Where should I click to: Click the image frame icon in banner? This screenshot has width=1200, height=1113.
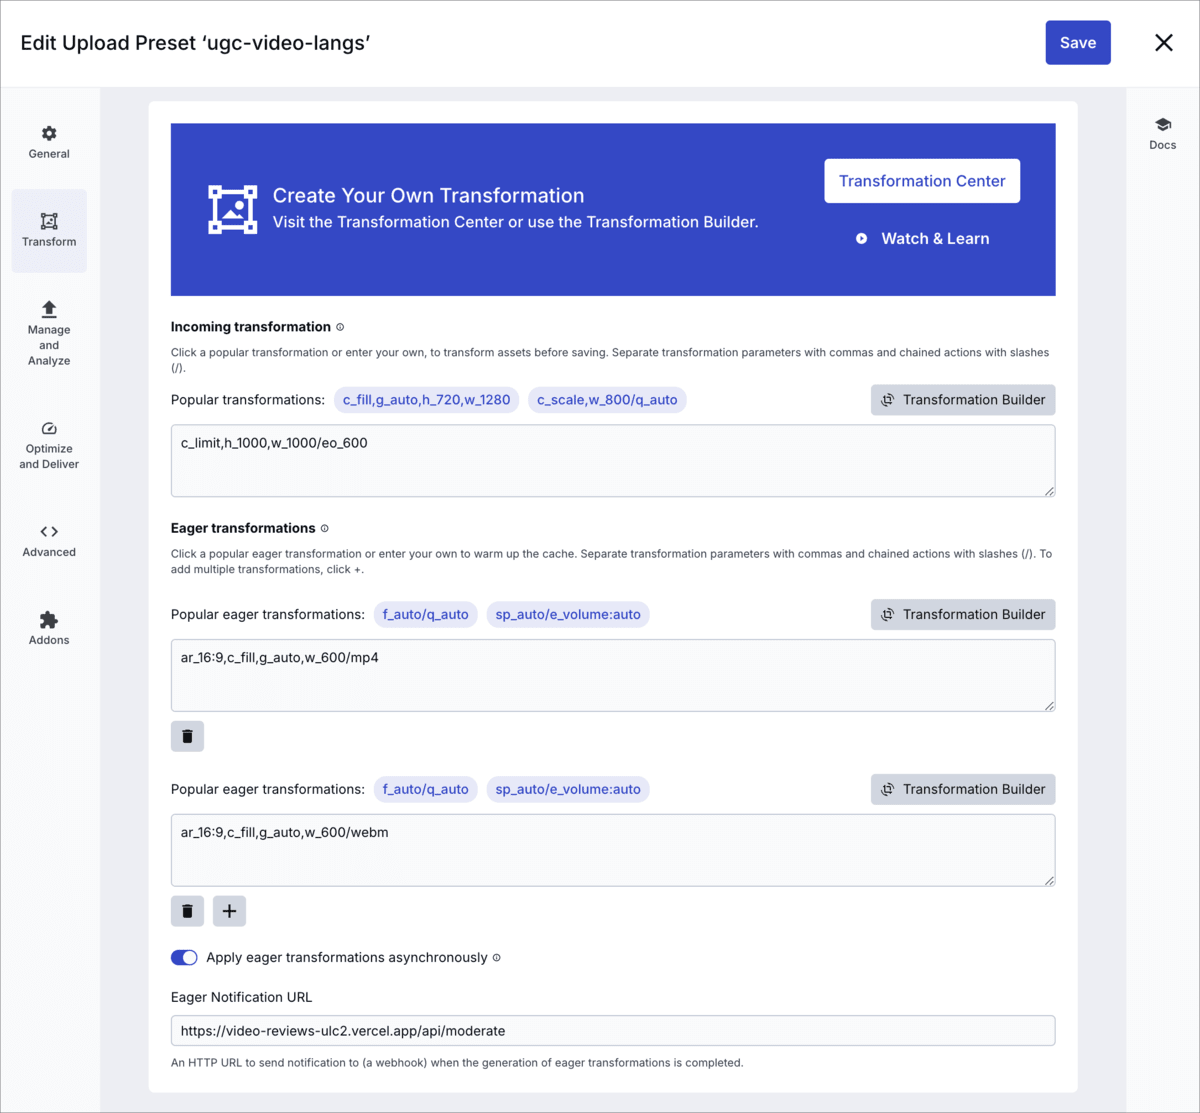(x=233, y=209)
